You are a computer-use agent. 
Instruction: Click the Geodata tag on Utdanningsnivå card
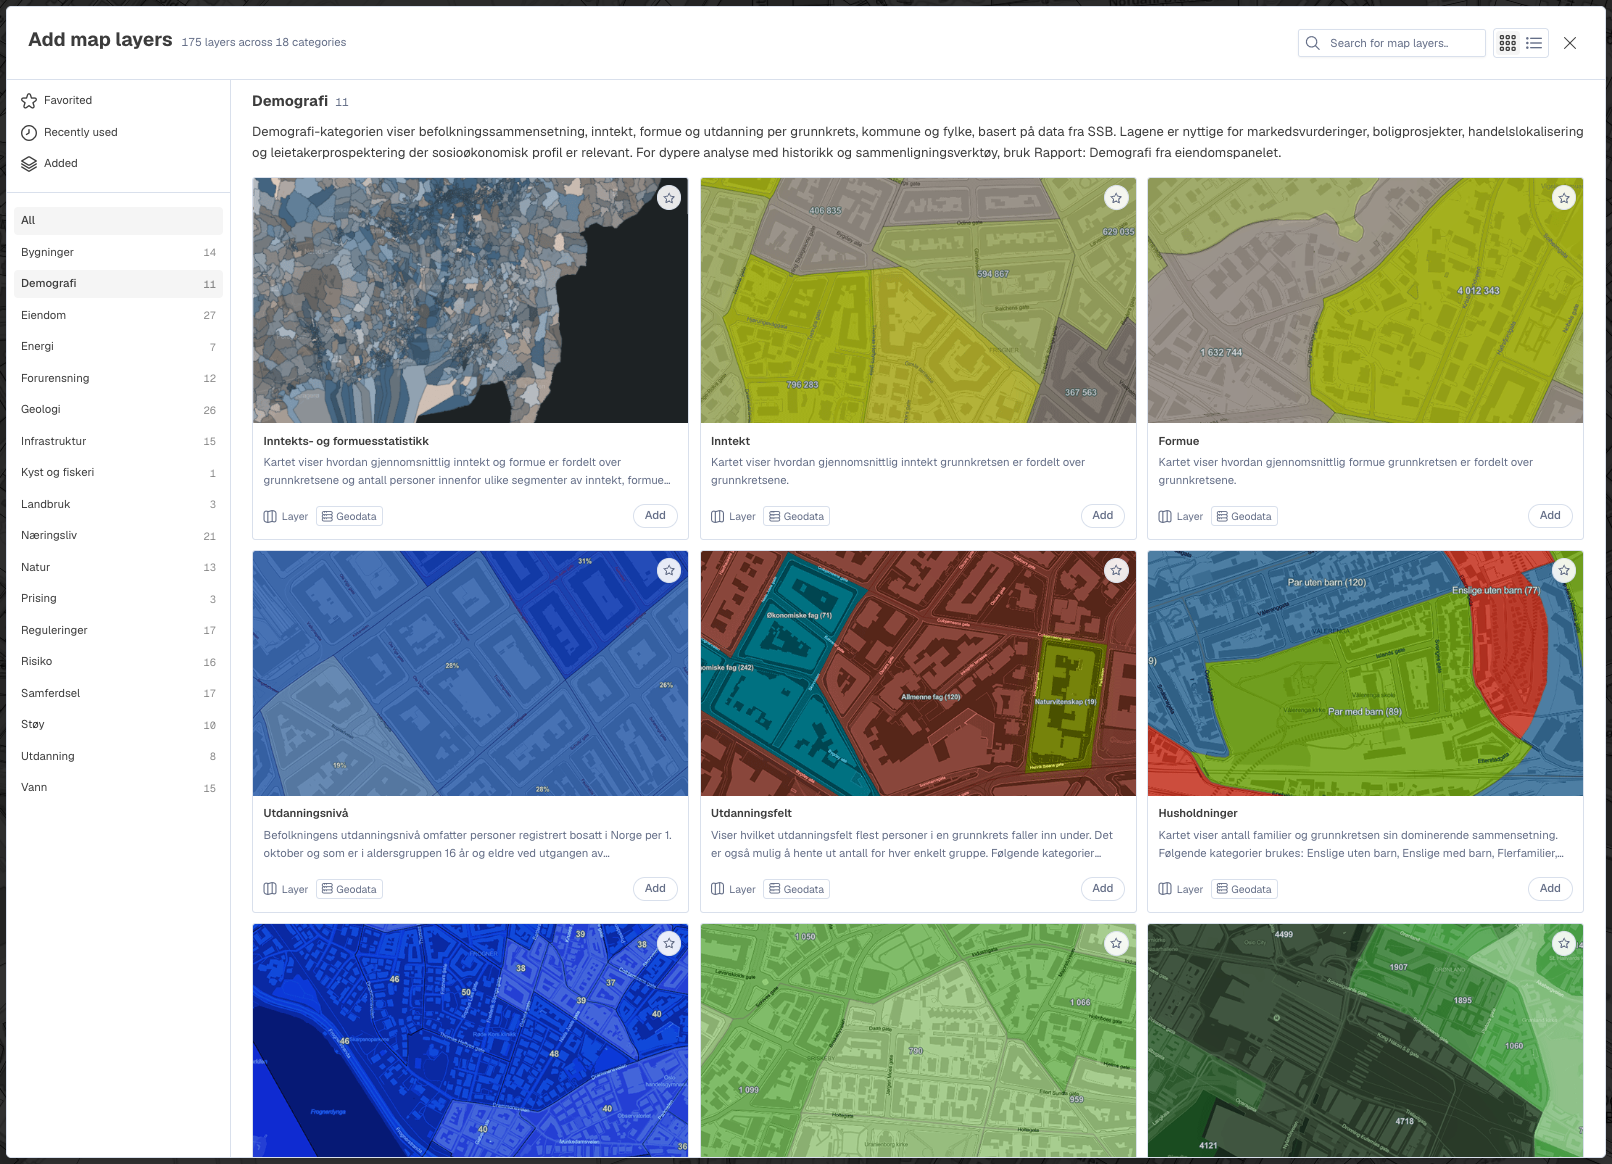pyautogui.click(x=349, y=889)
